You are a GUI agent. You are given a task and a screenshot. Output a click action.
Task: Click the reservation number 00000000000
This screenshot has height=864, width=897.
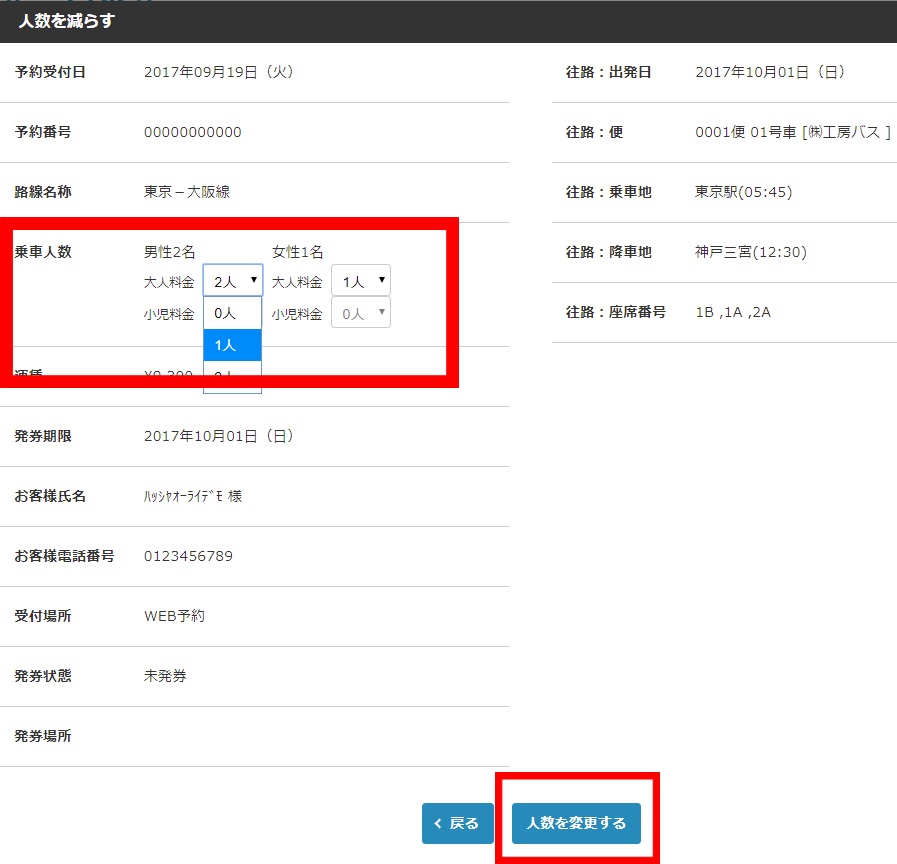click(192, 132)
